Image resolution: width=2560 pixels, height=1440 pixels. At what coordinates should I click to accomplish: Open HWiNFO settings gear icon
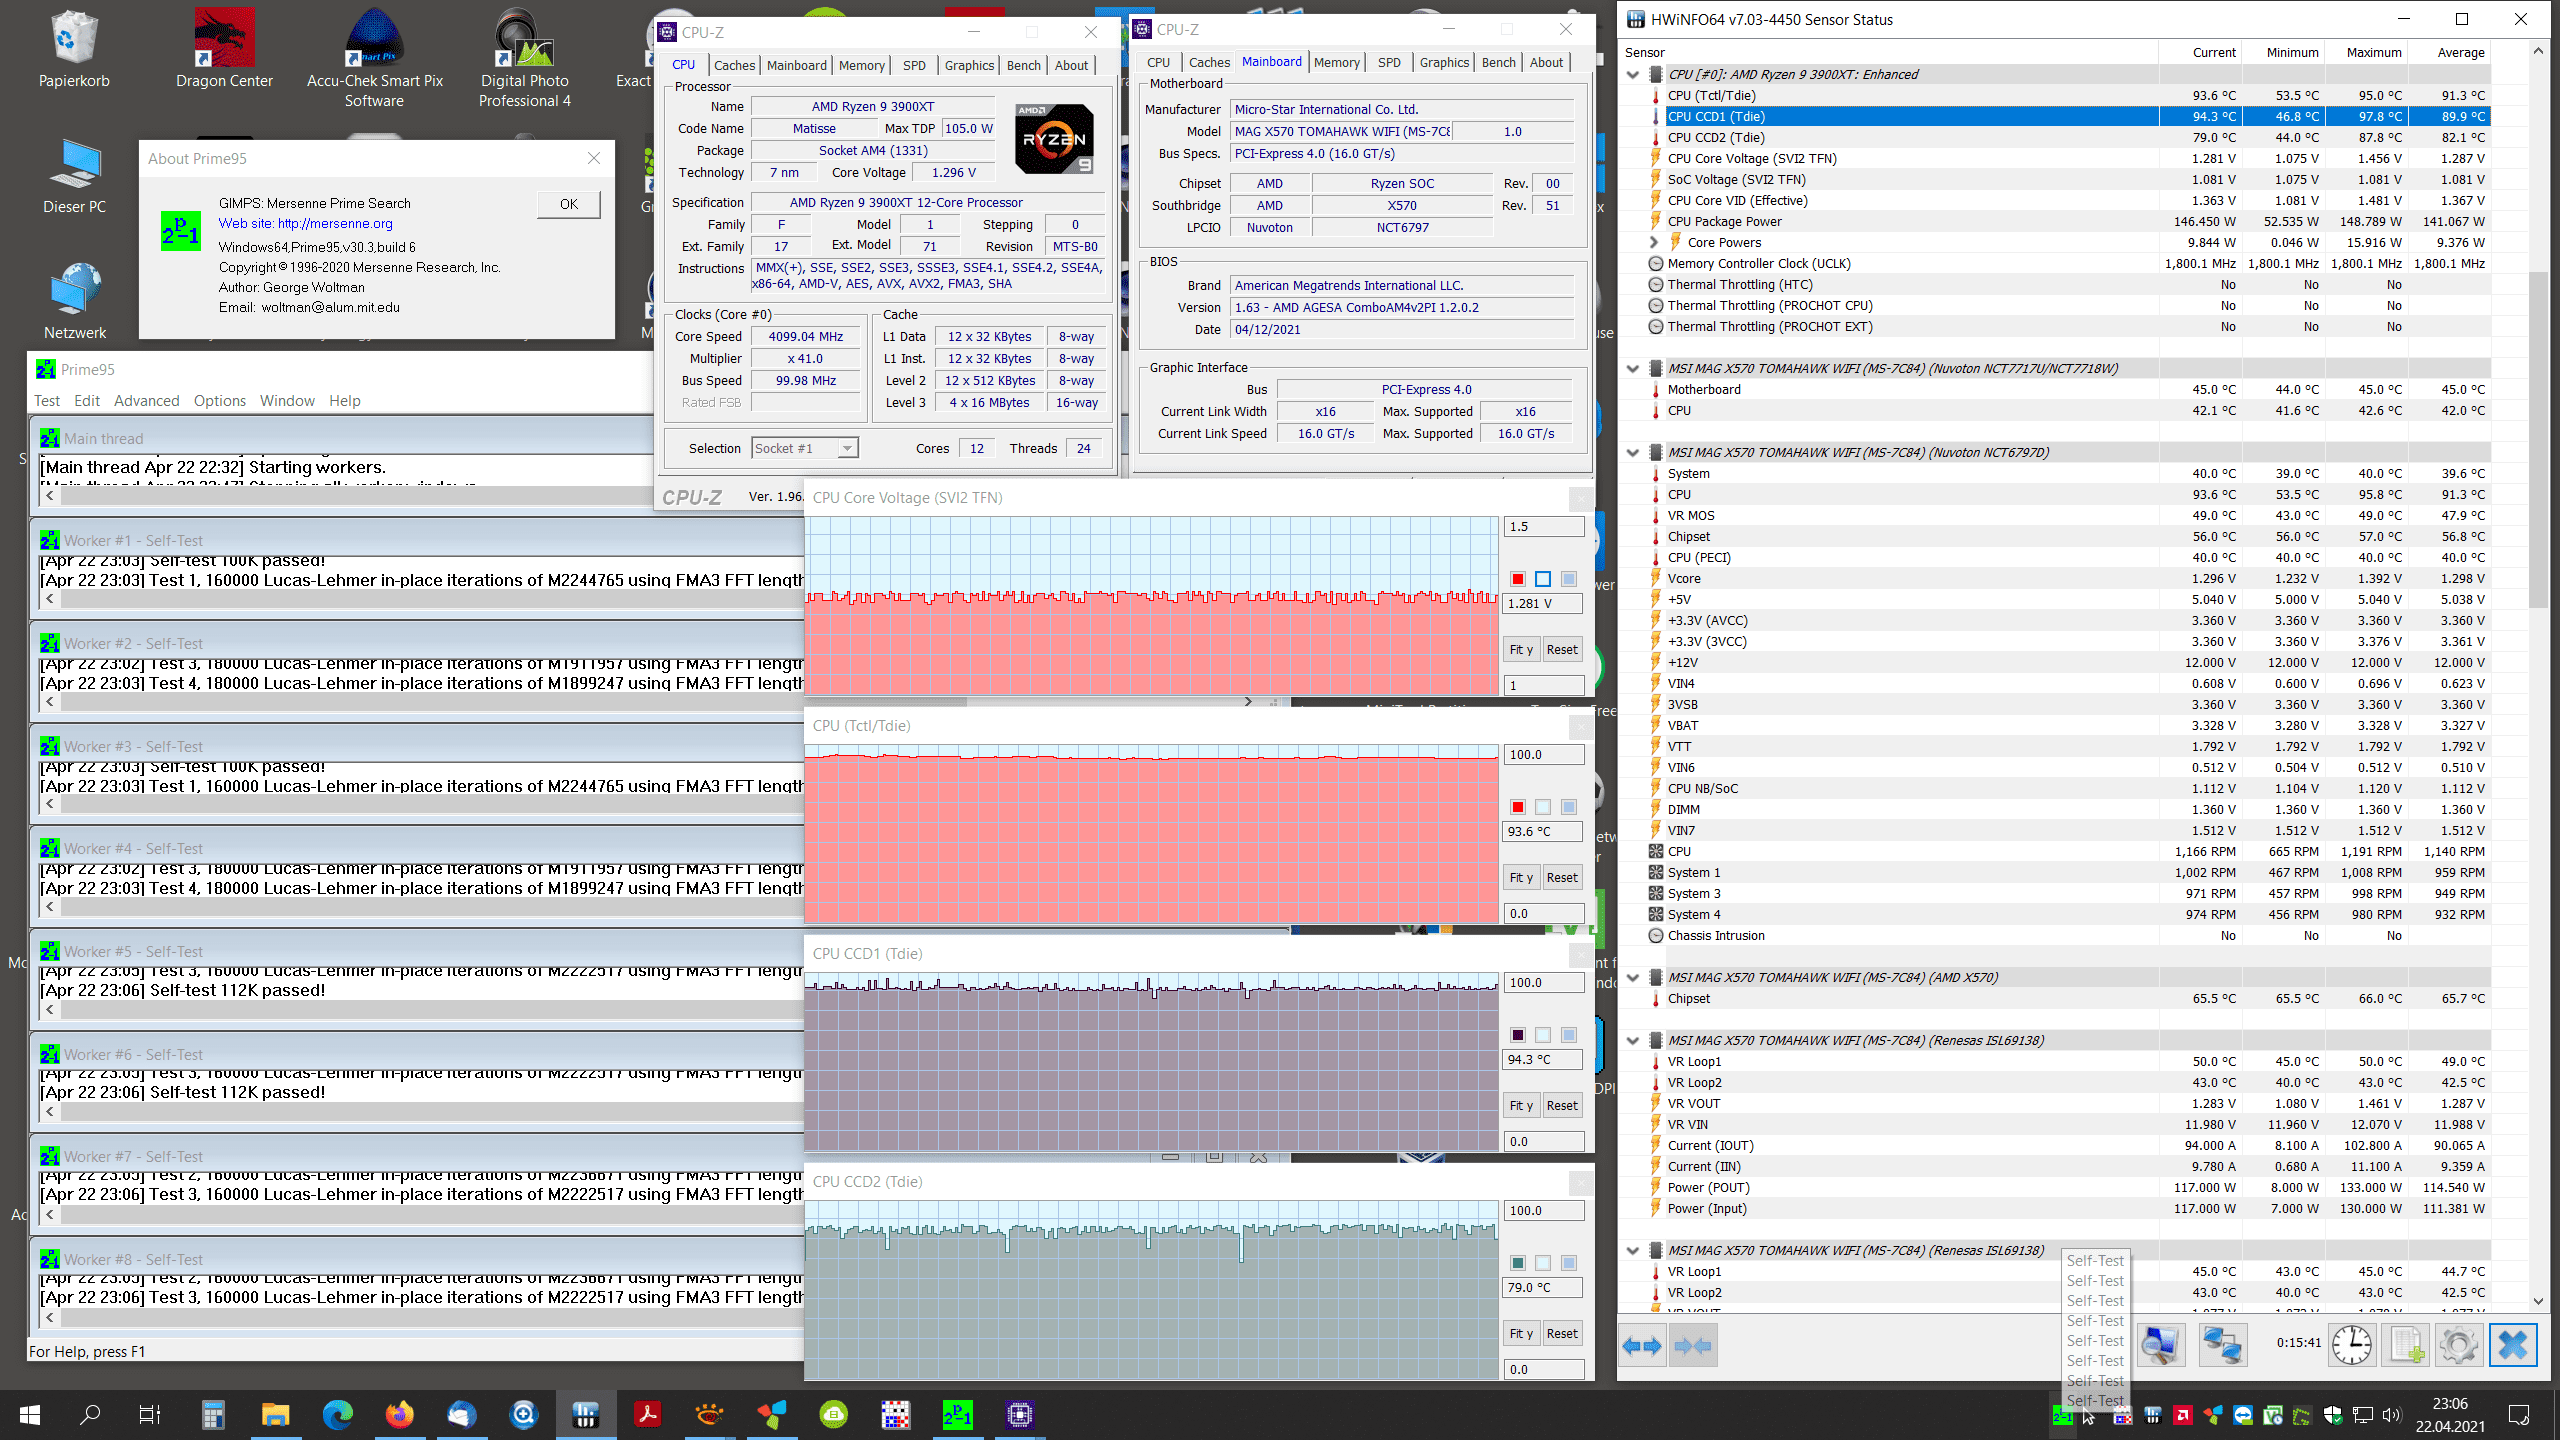tap(2459, 1345)
